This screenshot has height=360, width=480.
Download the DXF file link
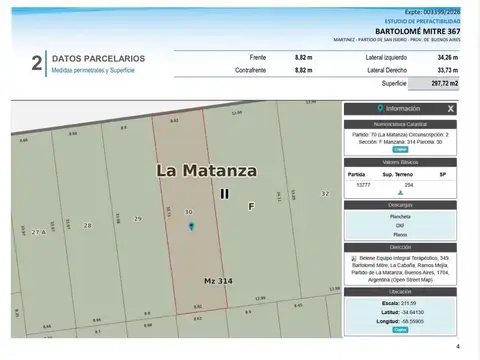(400, 226)
